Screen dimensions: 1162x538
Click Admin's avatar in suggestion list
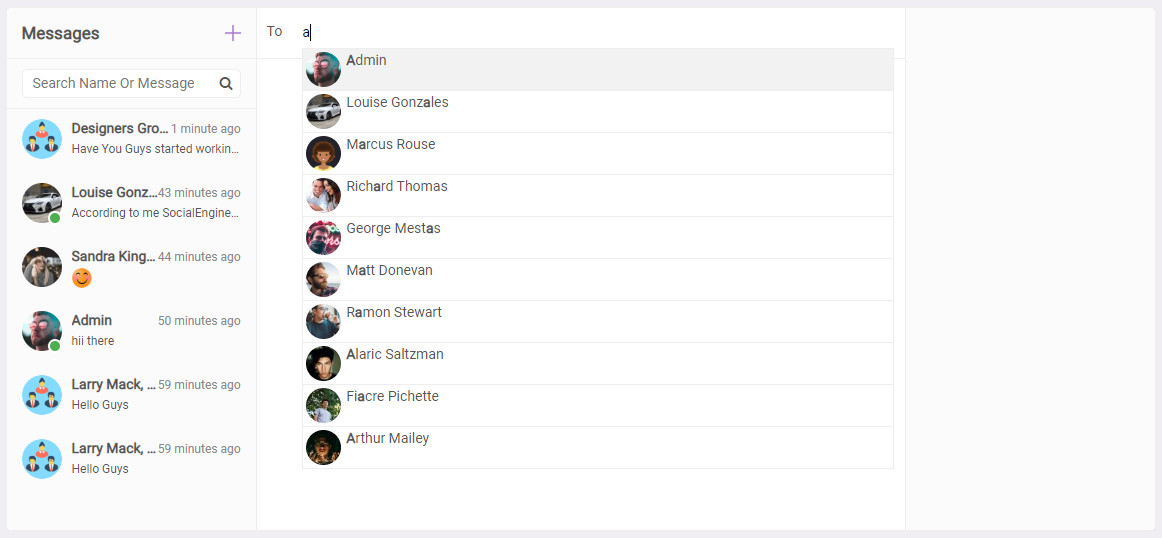coord(323,70)
